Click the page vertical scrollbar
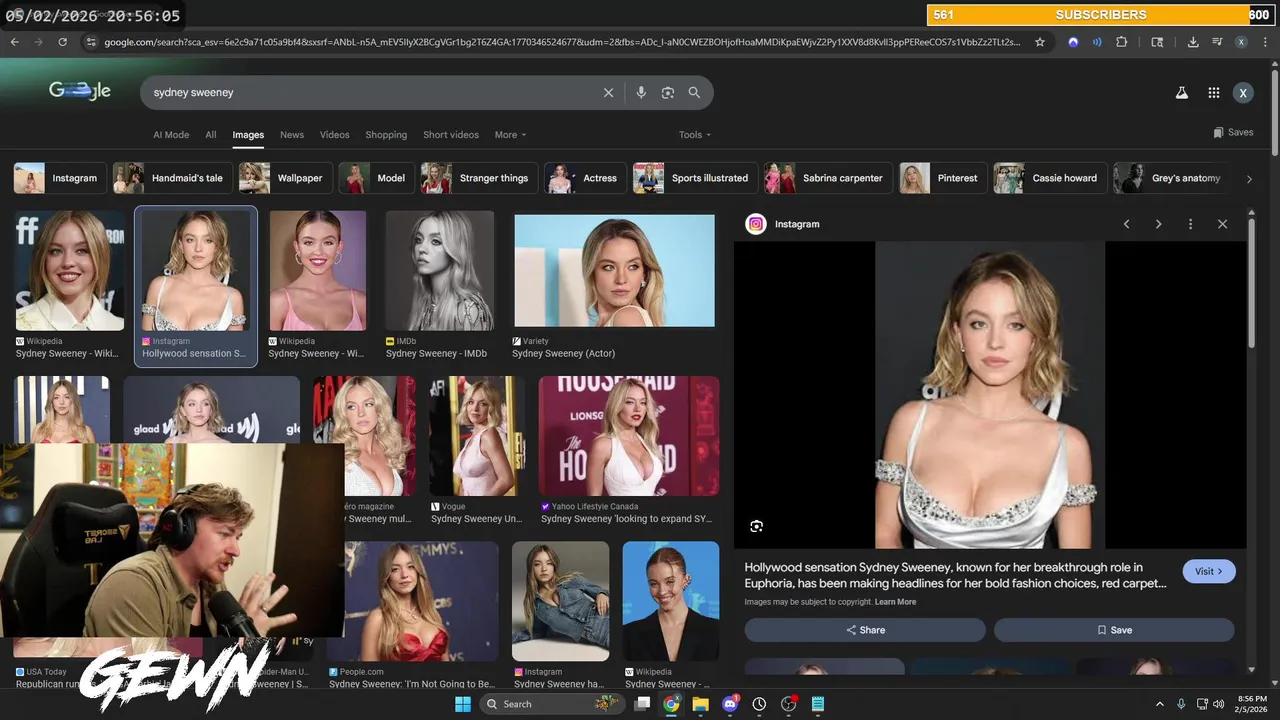 click(1274, 110)
